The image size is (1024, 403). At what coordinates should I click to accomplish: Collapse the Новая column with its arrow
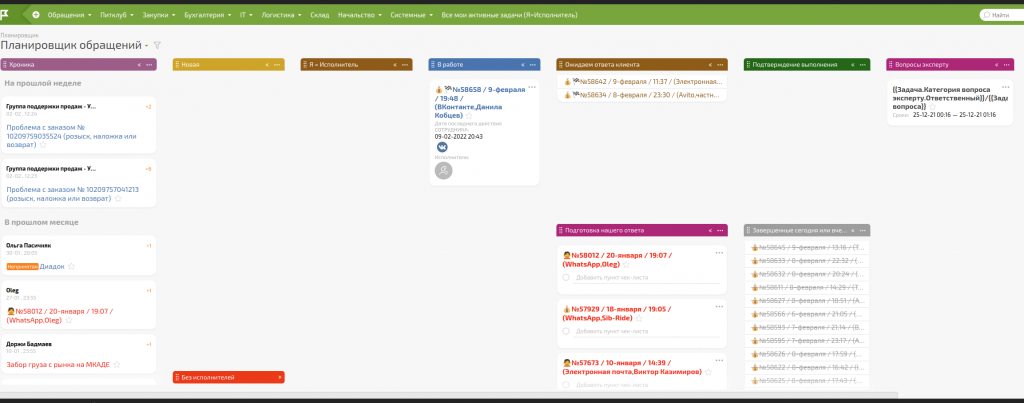click(x=267, y=64)
